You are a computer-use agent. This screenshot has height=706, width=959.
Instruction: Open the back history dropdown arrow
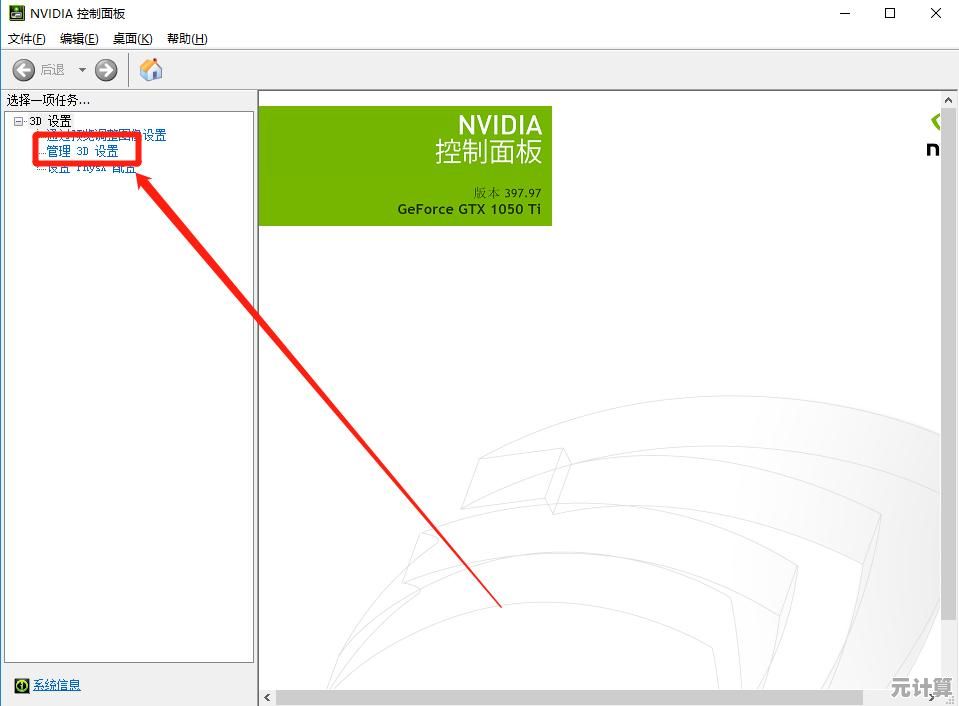click(x=82, y=70)
